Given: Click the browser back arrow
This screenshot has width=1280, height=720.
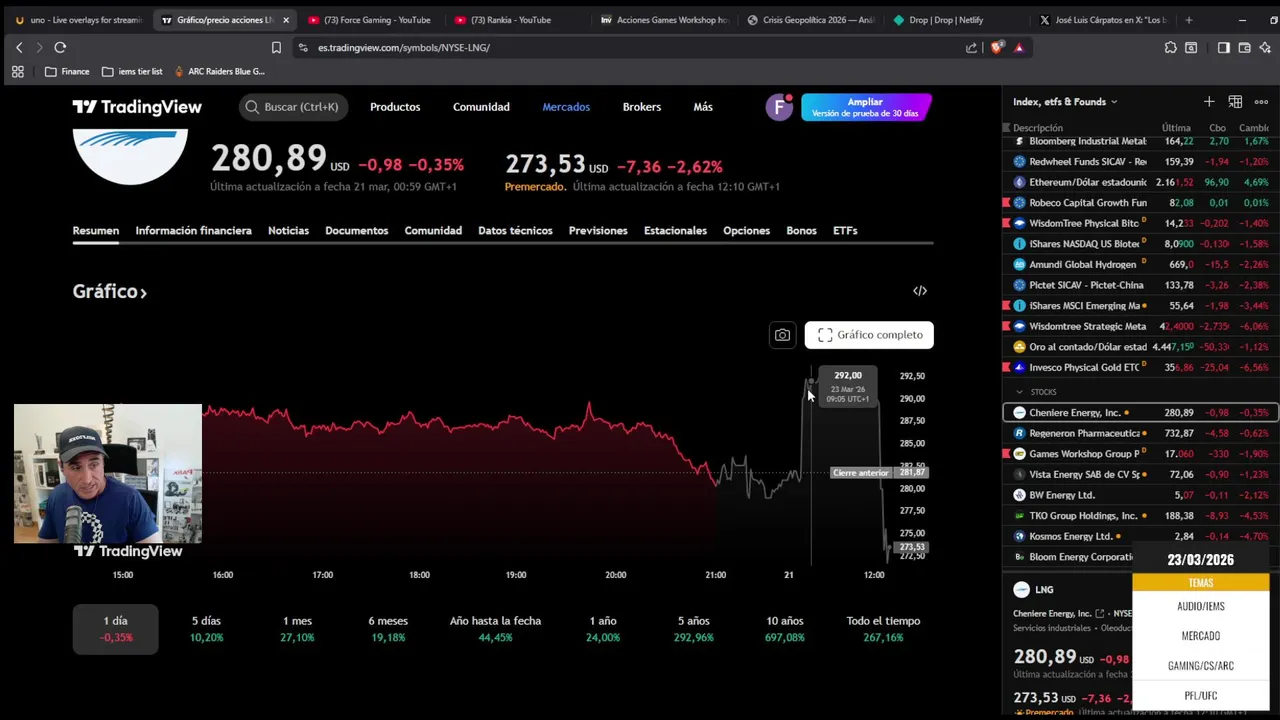Looking at the screenshot, I should coord(19,47).
